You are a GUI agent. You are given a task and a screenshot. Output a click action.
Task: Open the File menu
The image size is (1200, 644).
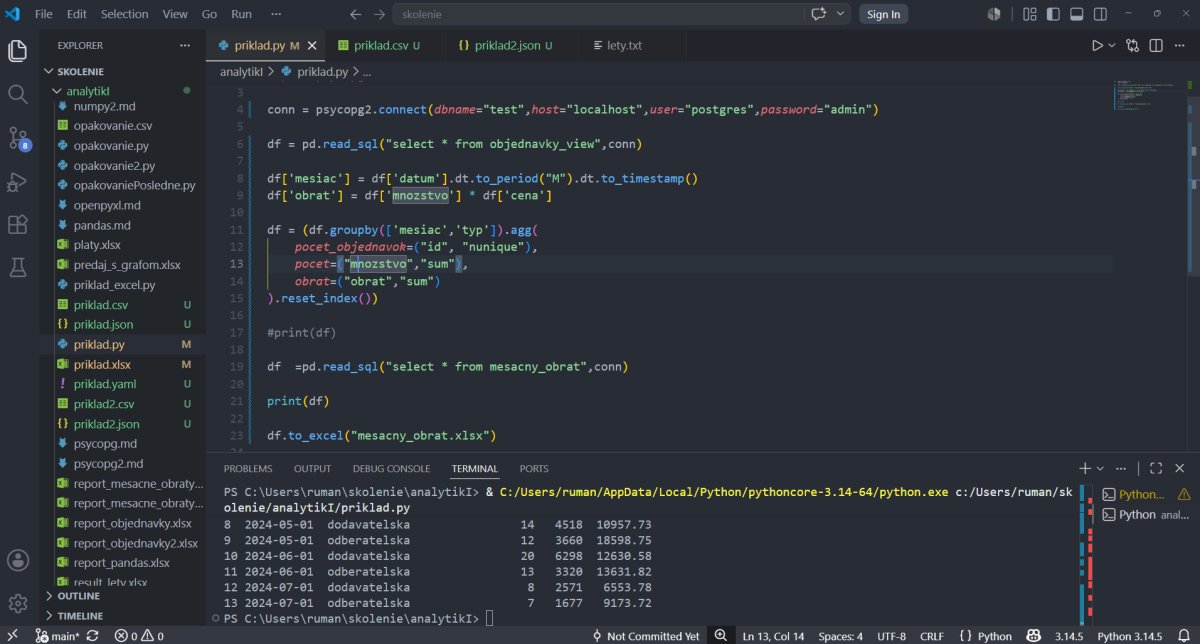[43, 14]
